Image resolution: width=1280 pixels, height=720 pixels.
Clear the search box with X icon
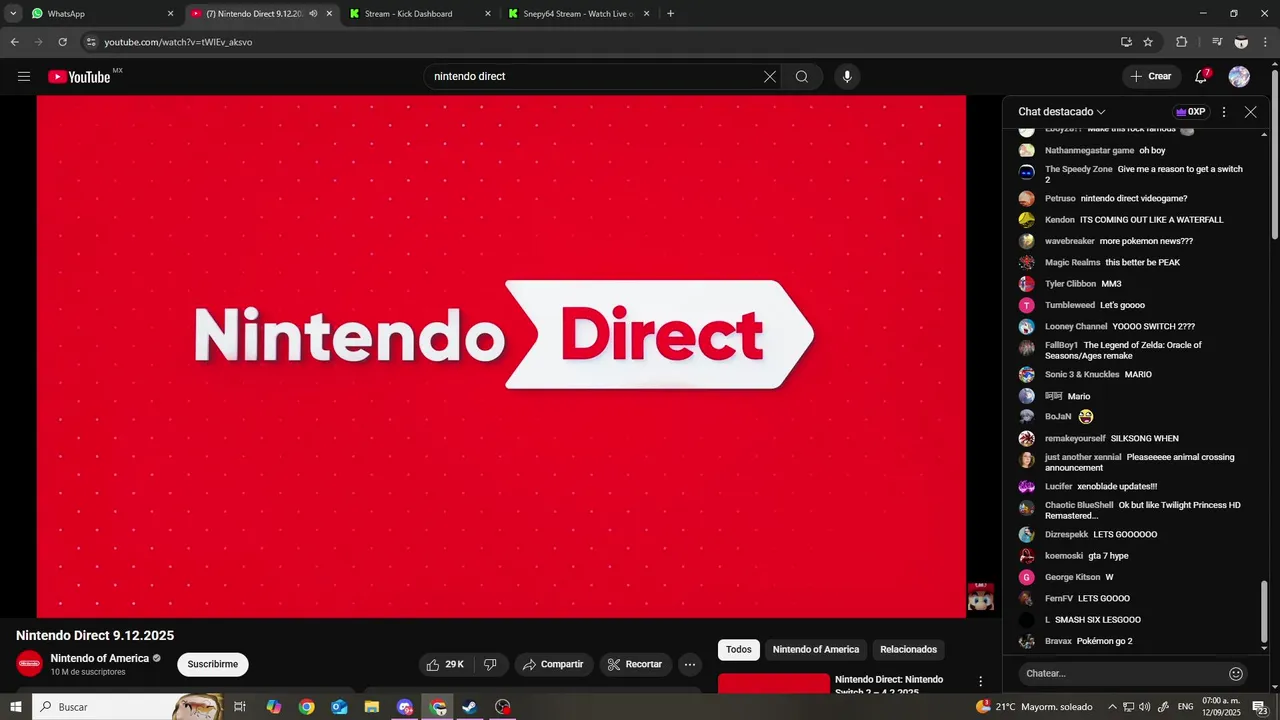point(770,77)
